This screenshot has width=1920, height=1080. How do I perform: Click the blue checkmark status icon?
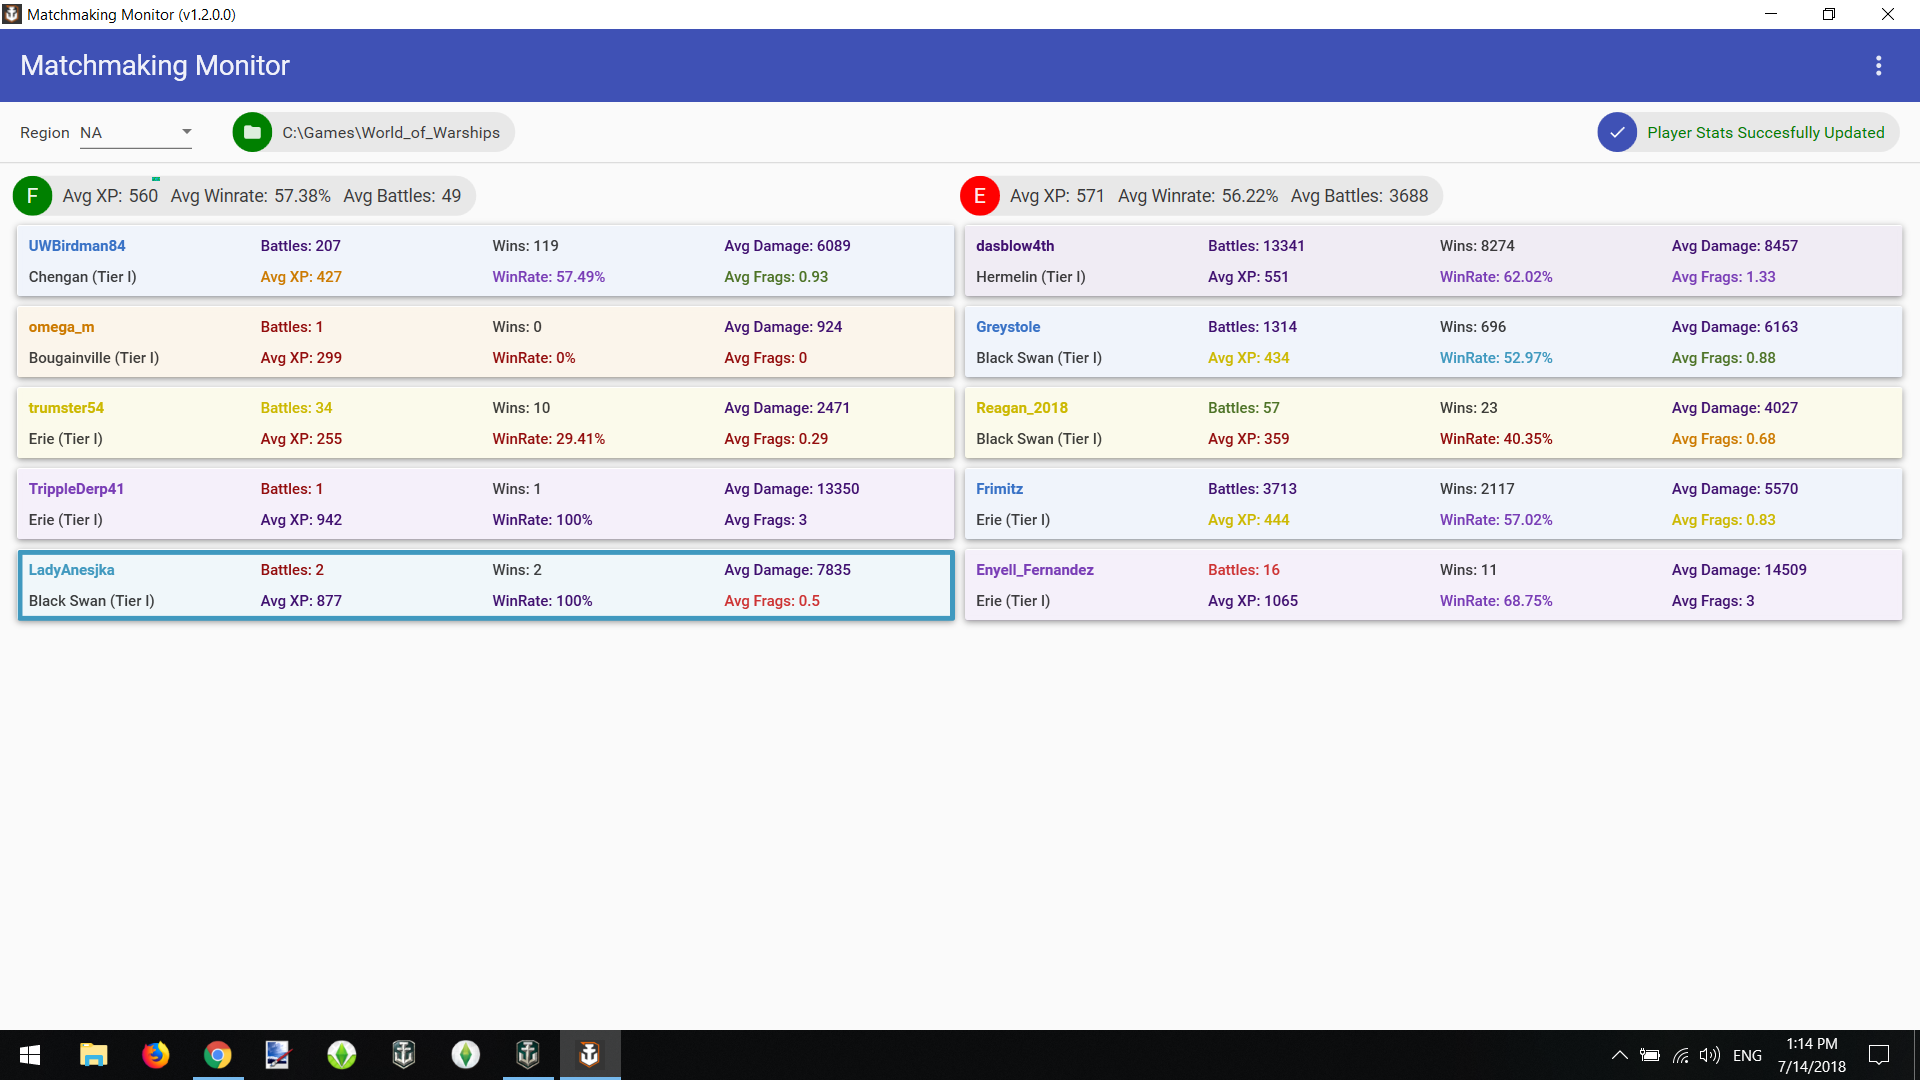pyautogui.click(x=1616, y=132)
